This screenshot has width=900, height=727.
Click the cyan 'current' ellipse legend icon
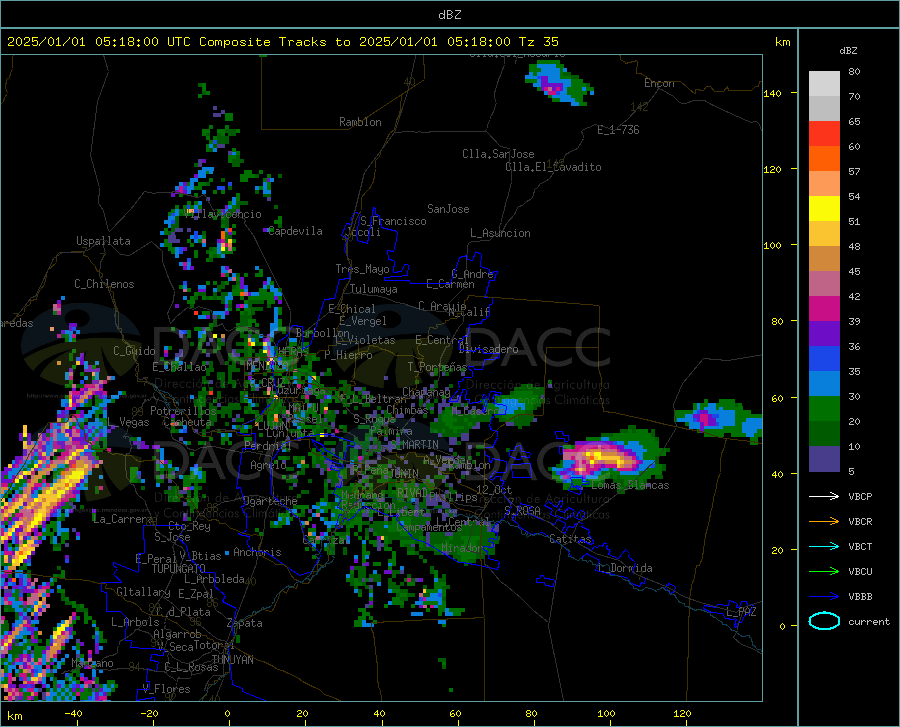824,621
